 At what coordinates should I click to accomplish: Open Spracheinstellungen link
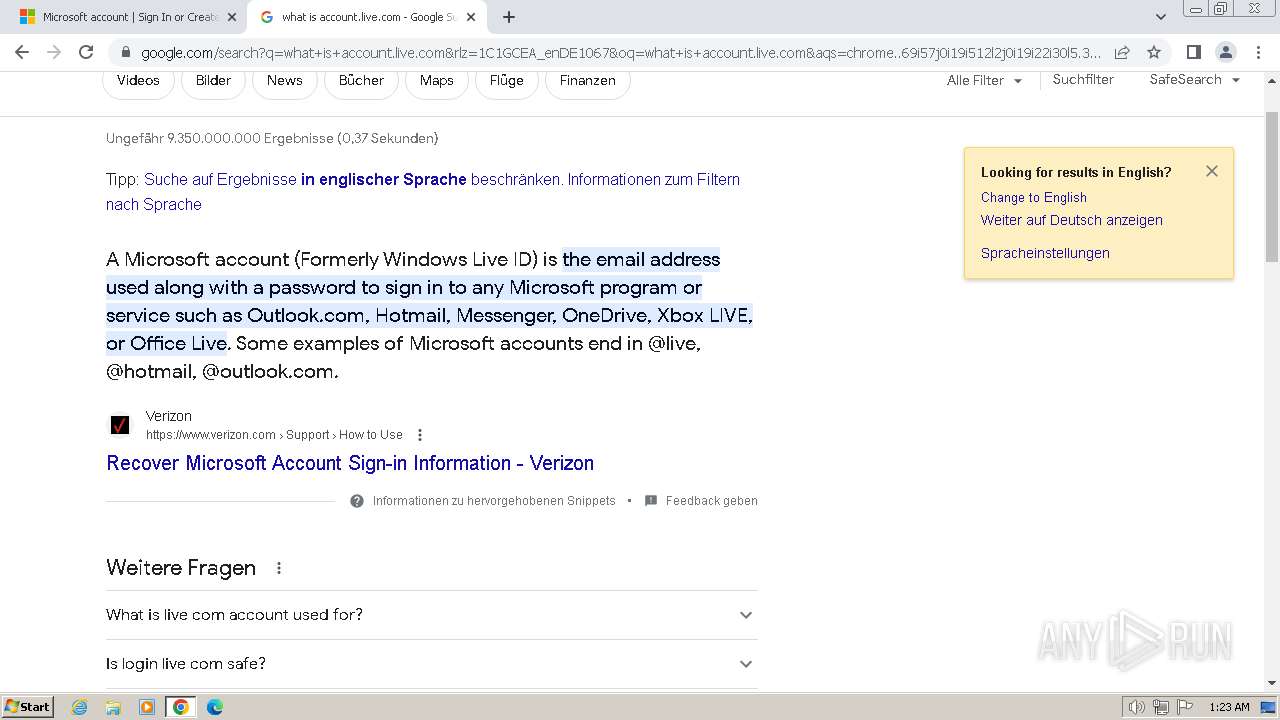(x=1045, y=253)
